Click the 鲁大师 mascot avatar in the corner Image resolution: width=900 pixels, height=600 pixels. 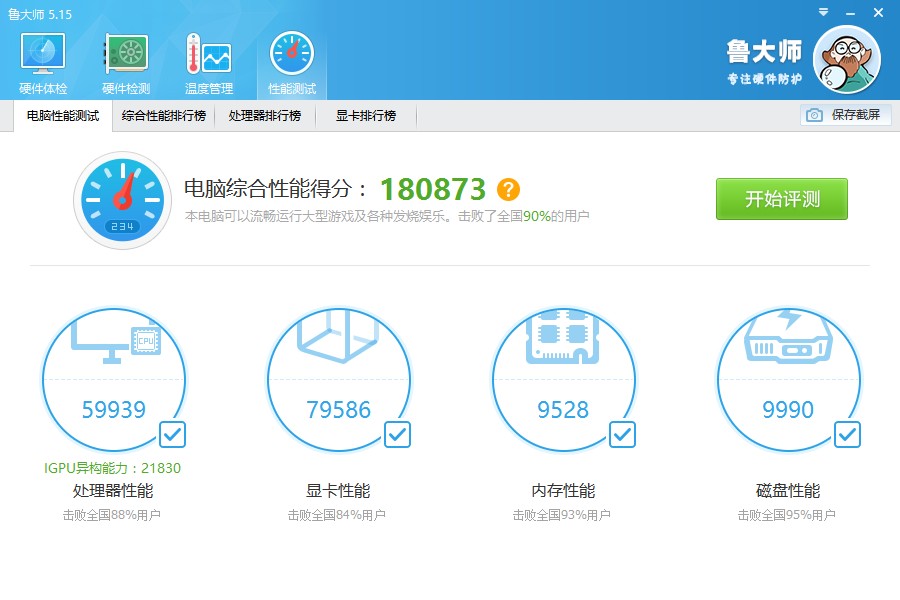pyautogui.click(x=848, y=57)
